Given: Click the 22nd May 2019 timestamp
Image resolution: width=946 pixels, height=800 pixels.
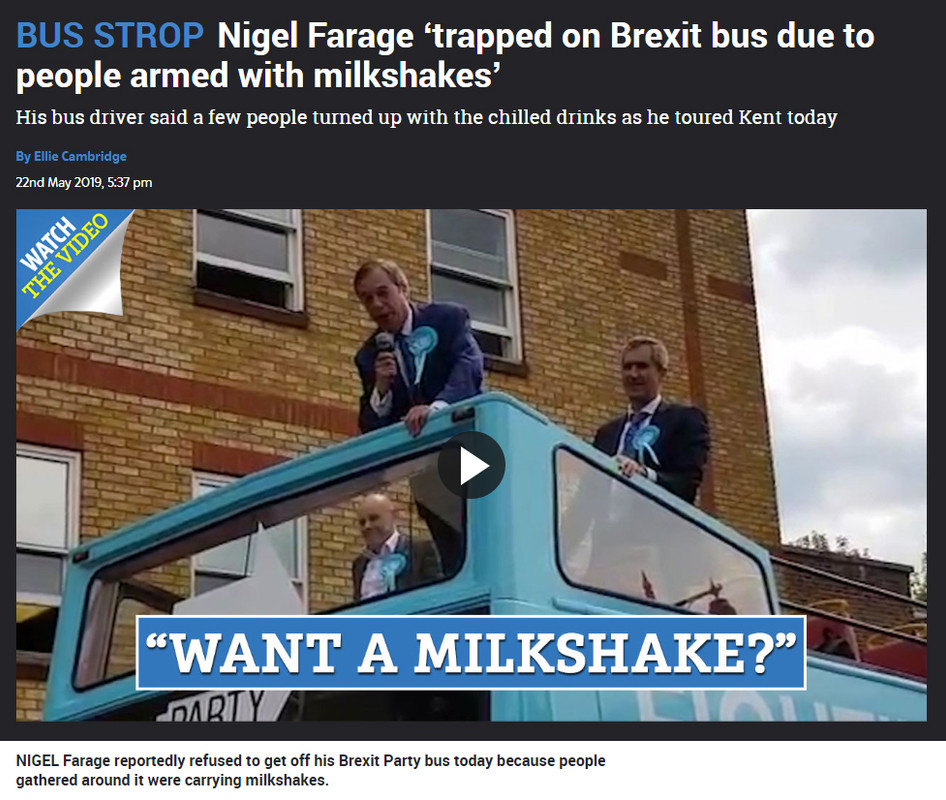Looking at the screenshot, I should pyautogui.click(x=84, y=182).
